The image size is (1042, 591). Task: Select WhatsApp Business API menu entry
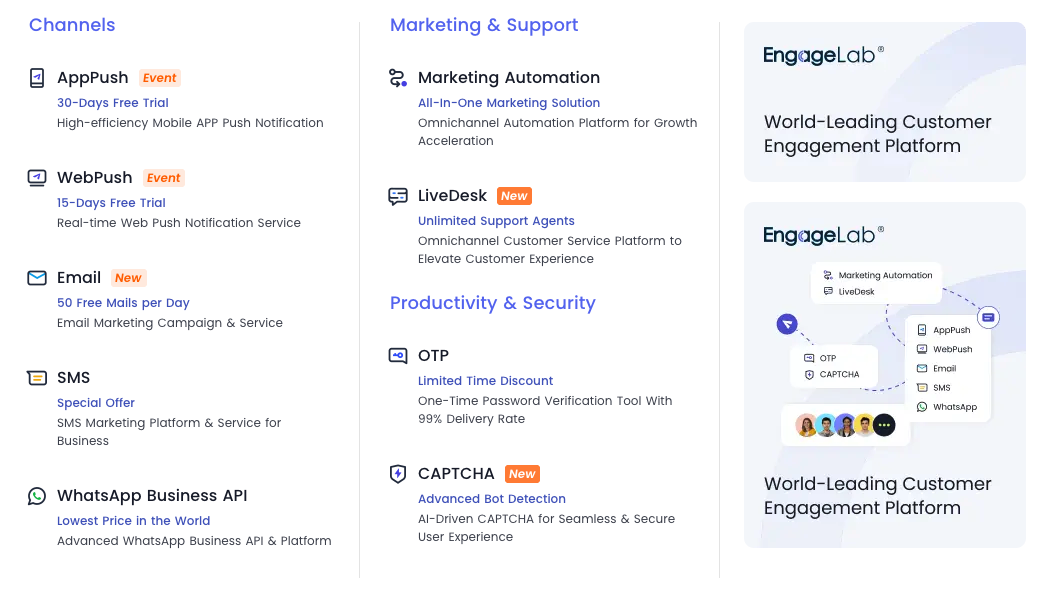click(152, 496)
